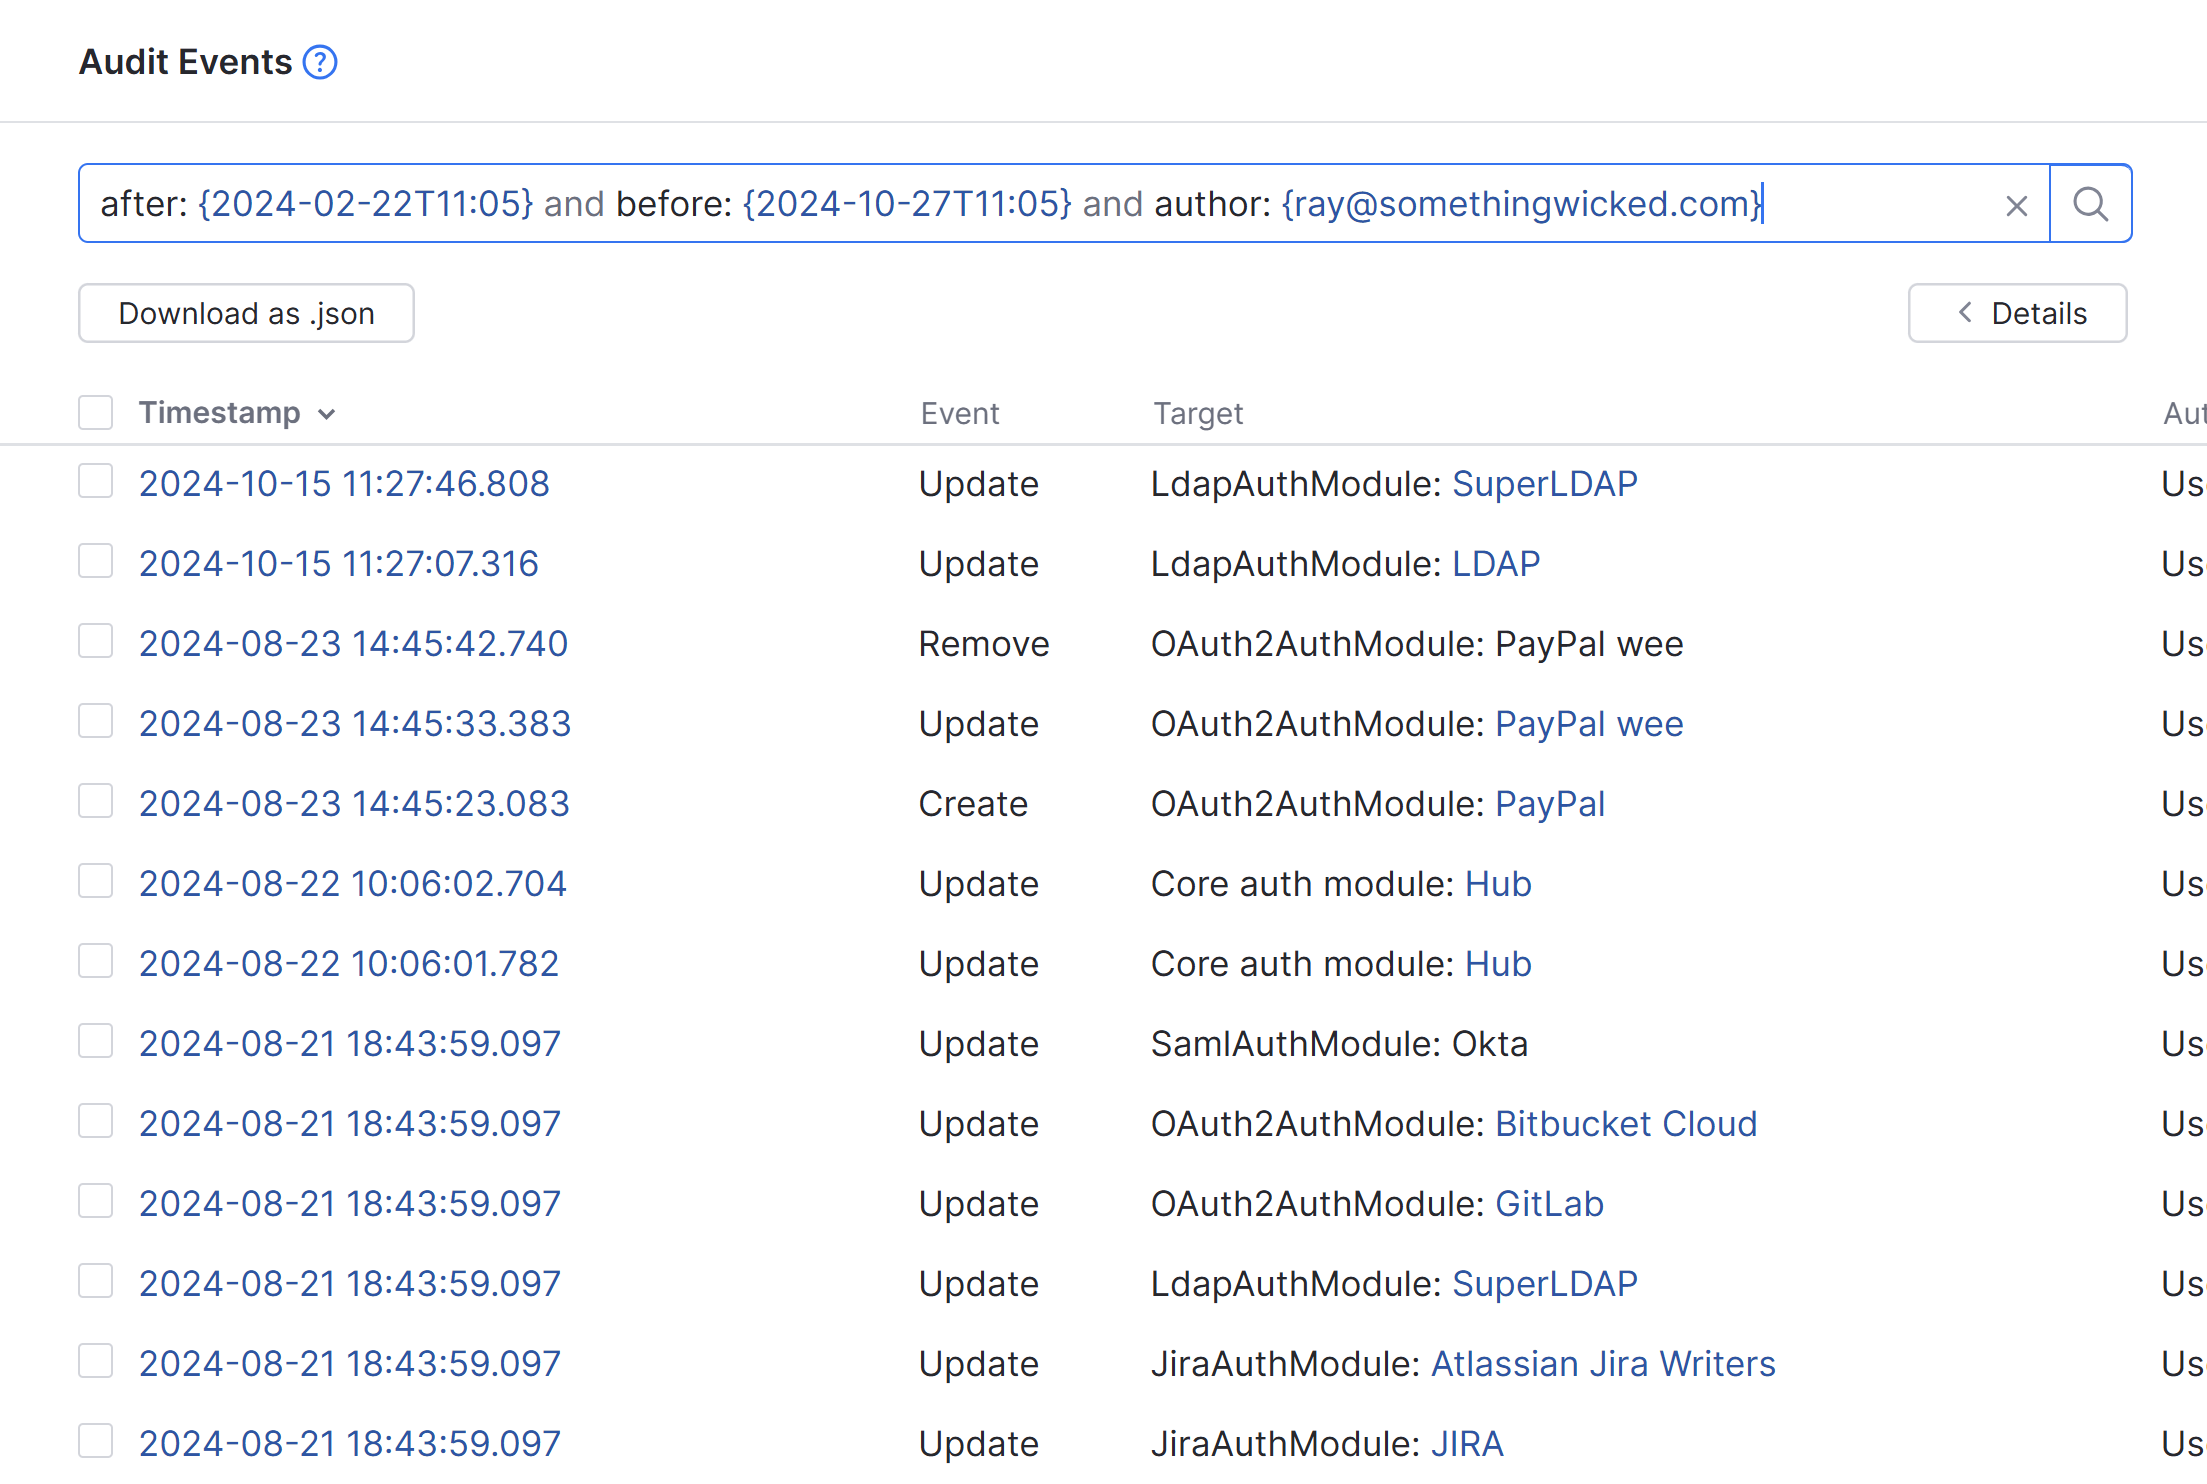Open the SuperLDAP auth module link
The image size is (2207, 1484).
pyautogui.click(x=1545, y=483)
